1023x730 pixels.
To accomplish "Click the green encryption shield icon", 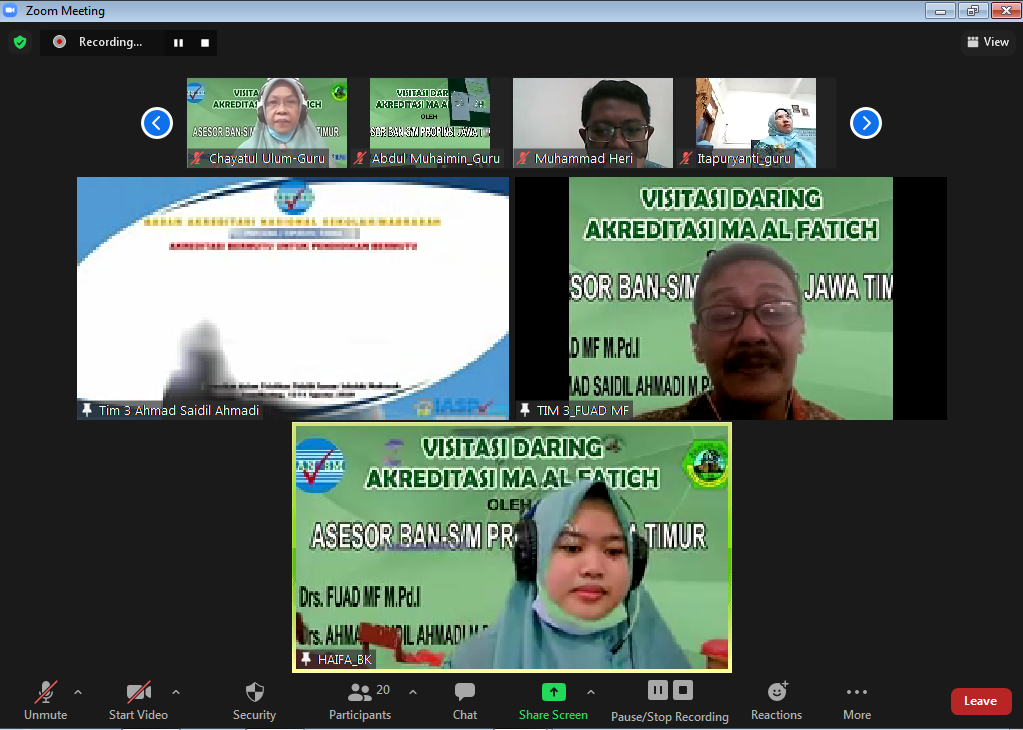I will (19, 42).
